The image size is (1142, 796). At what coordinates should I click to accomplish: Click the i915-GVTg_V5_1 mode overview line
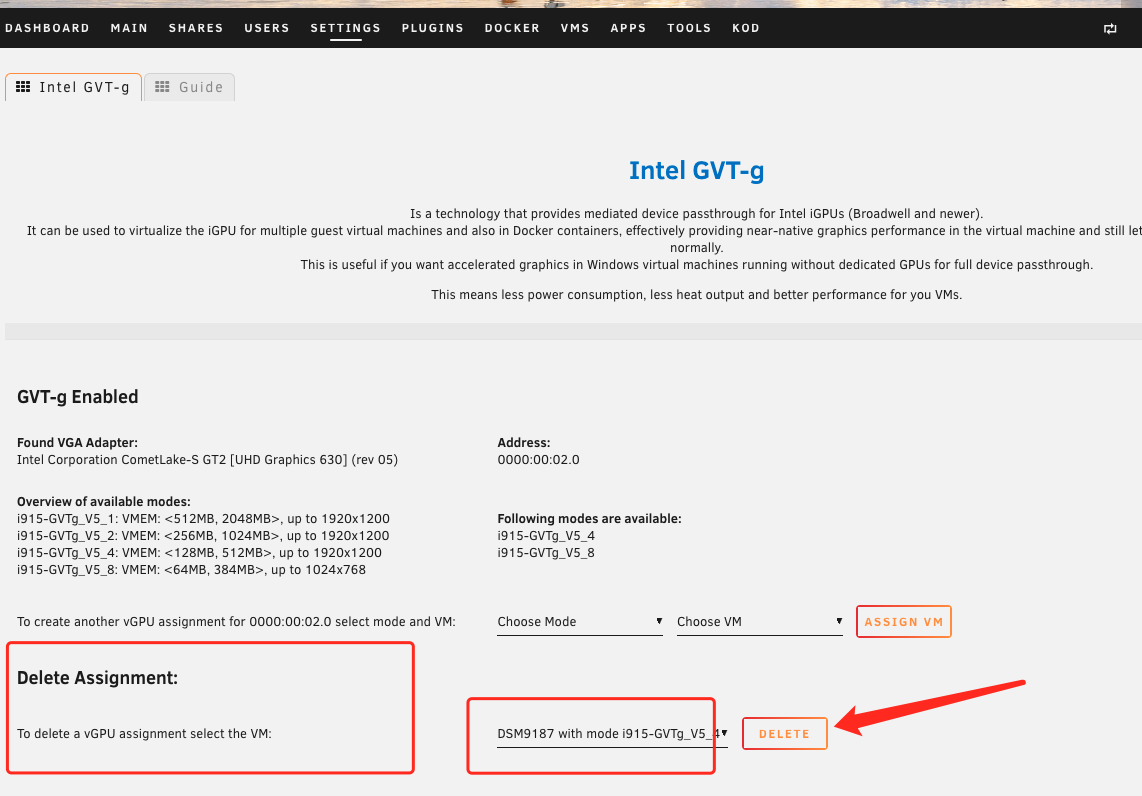pos(203,519)
